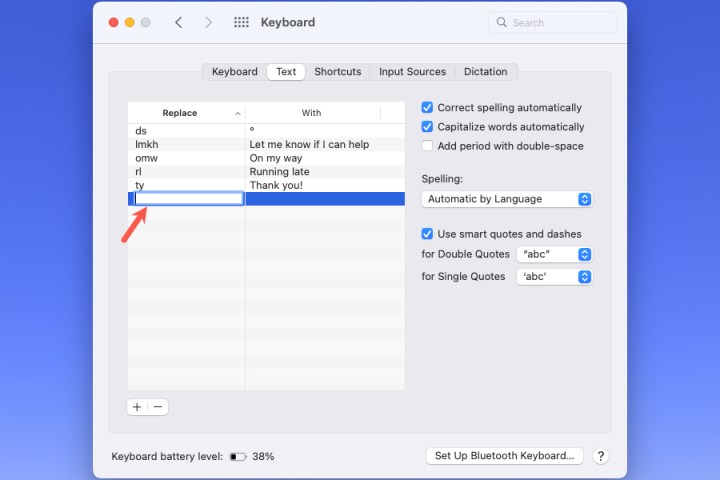Click the magnifying glass search icon
The width and height of the screenshot is (720, 480).
(x=502, y=22)
